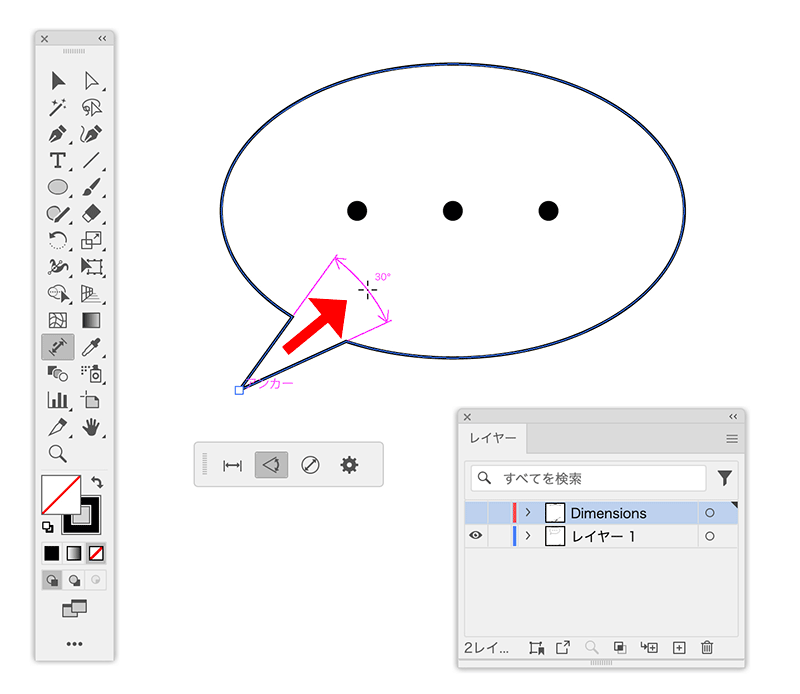Image resolution: width=800 pixels, height=694 pixels.
Task: Collapse the Layers panel with double arrows
Action: [x=733, y=416]
